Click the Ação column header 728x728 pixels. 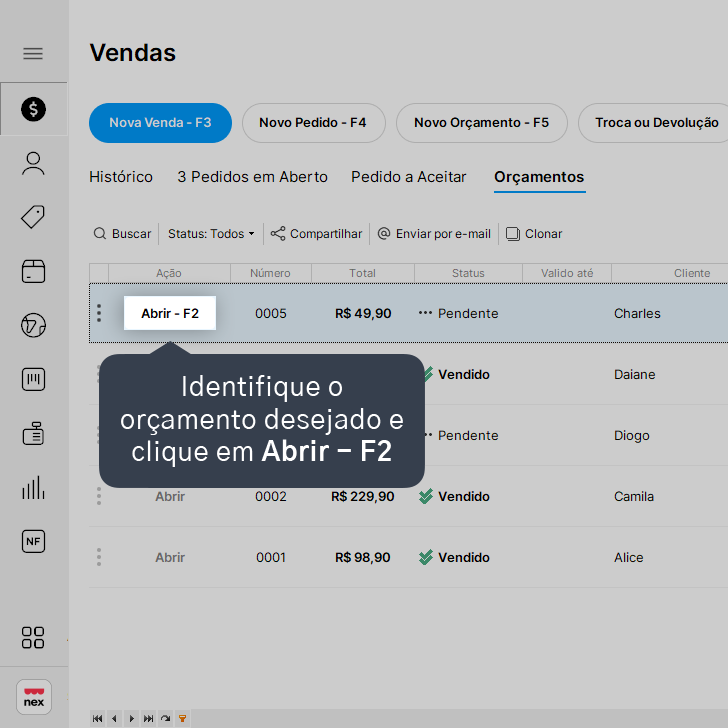point(169,273)
